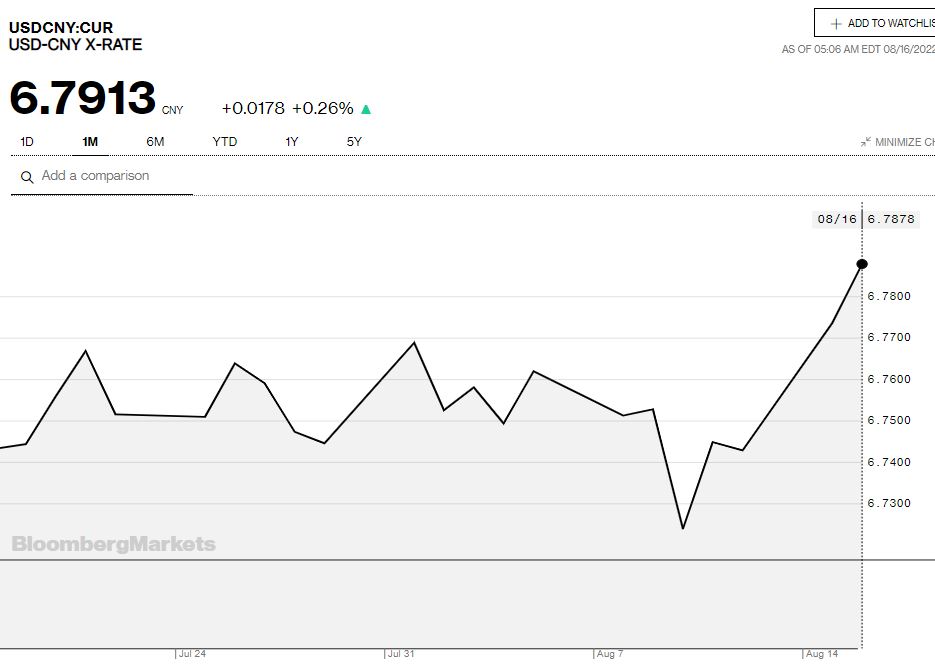The image size is (935, 666).
Task: Click the Jul 24 date marker
Action: (192, 654)
